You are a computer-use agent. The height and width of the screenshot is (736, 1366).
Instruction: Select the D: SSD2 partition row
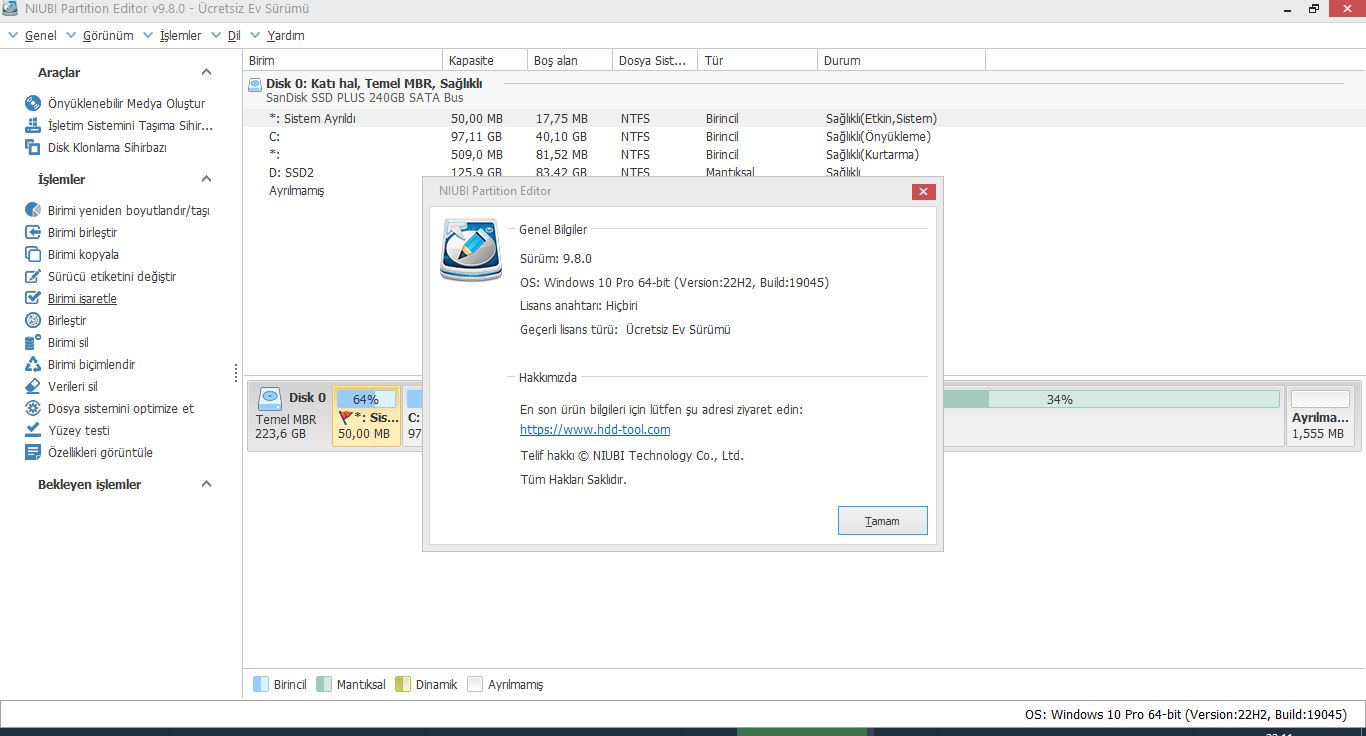tap(804, 172)
